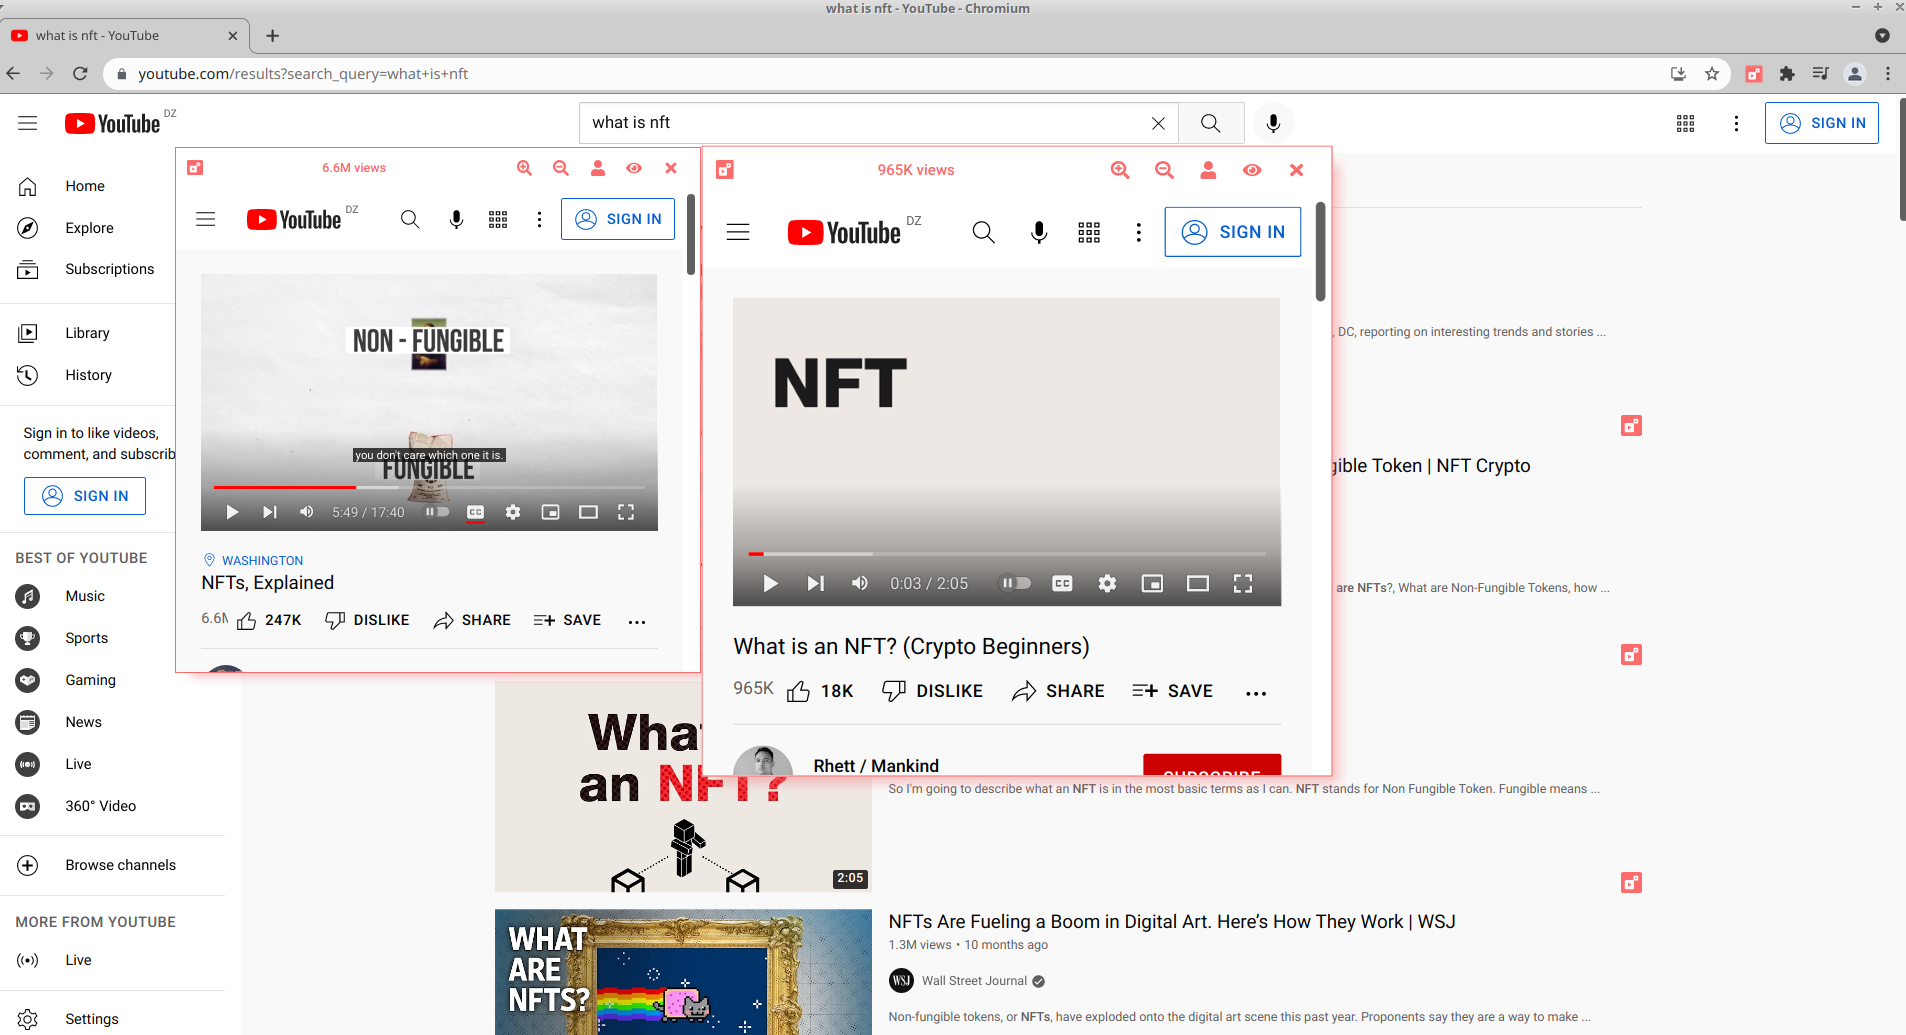Expand YouTube's three-dot options menu

pos(1737,123)
